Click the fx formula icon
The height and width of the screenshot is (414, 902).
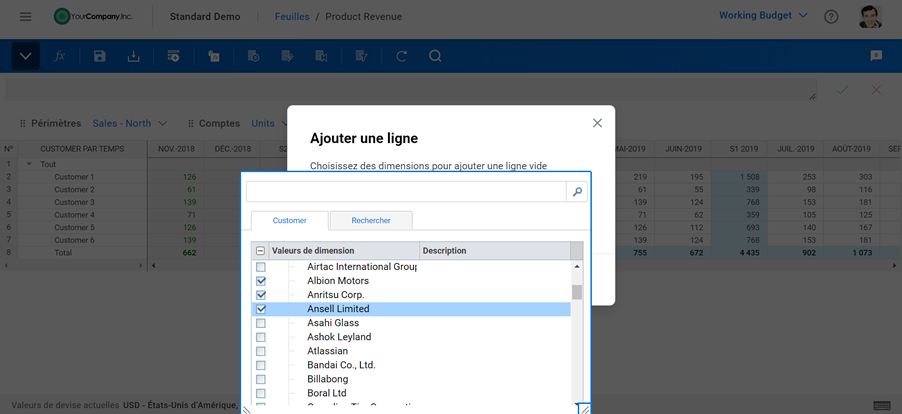pyautogui.click(x=60, y=57)
